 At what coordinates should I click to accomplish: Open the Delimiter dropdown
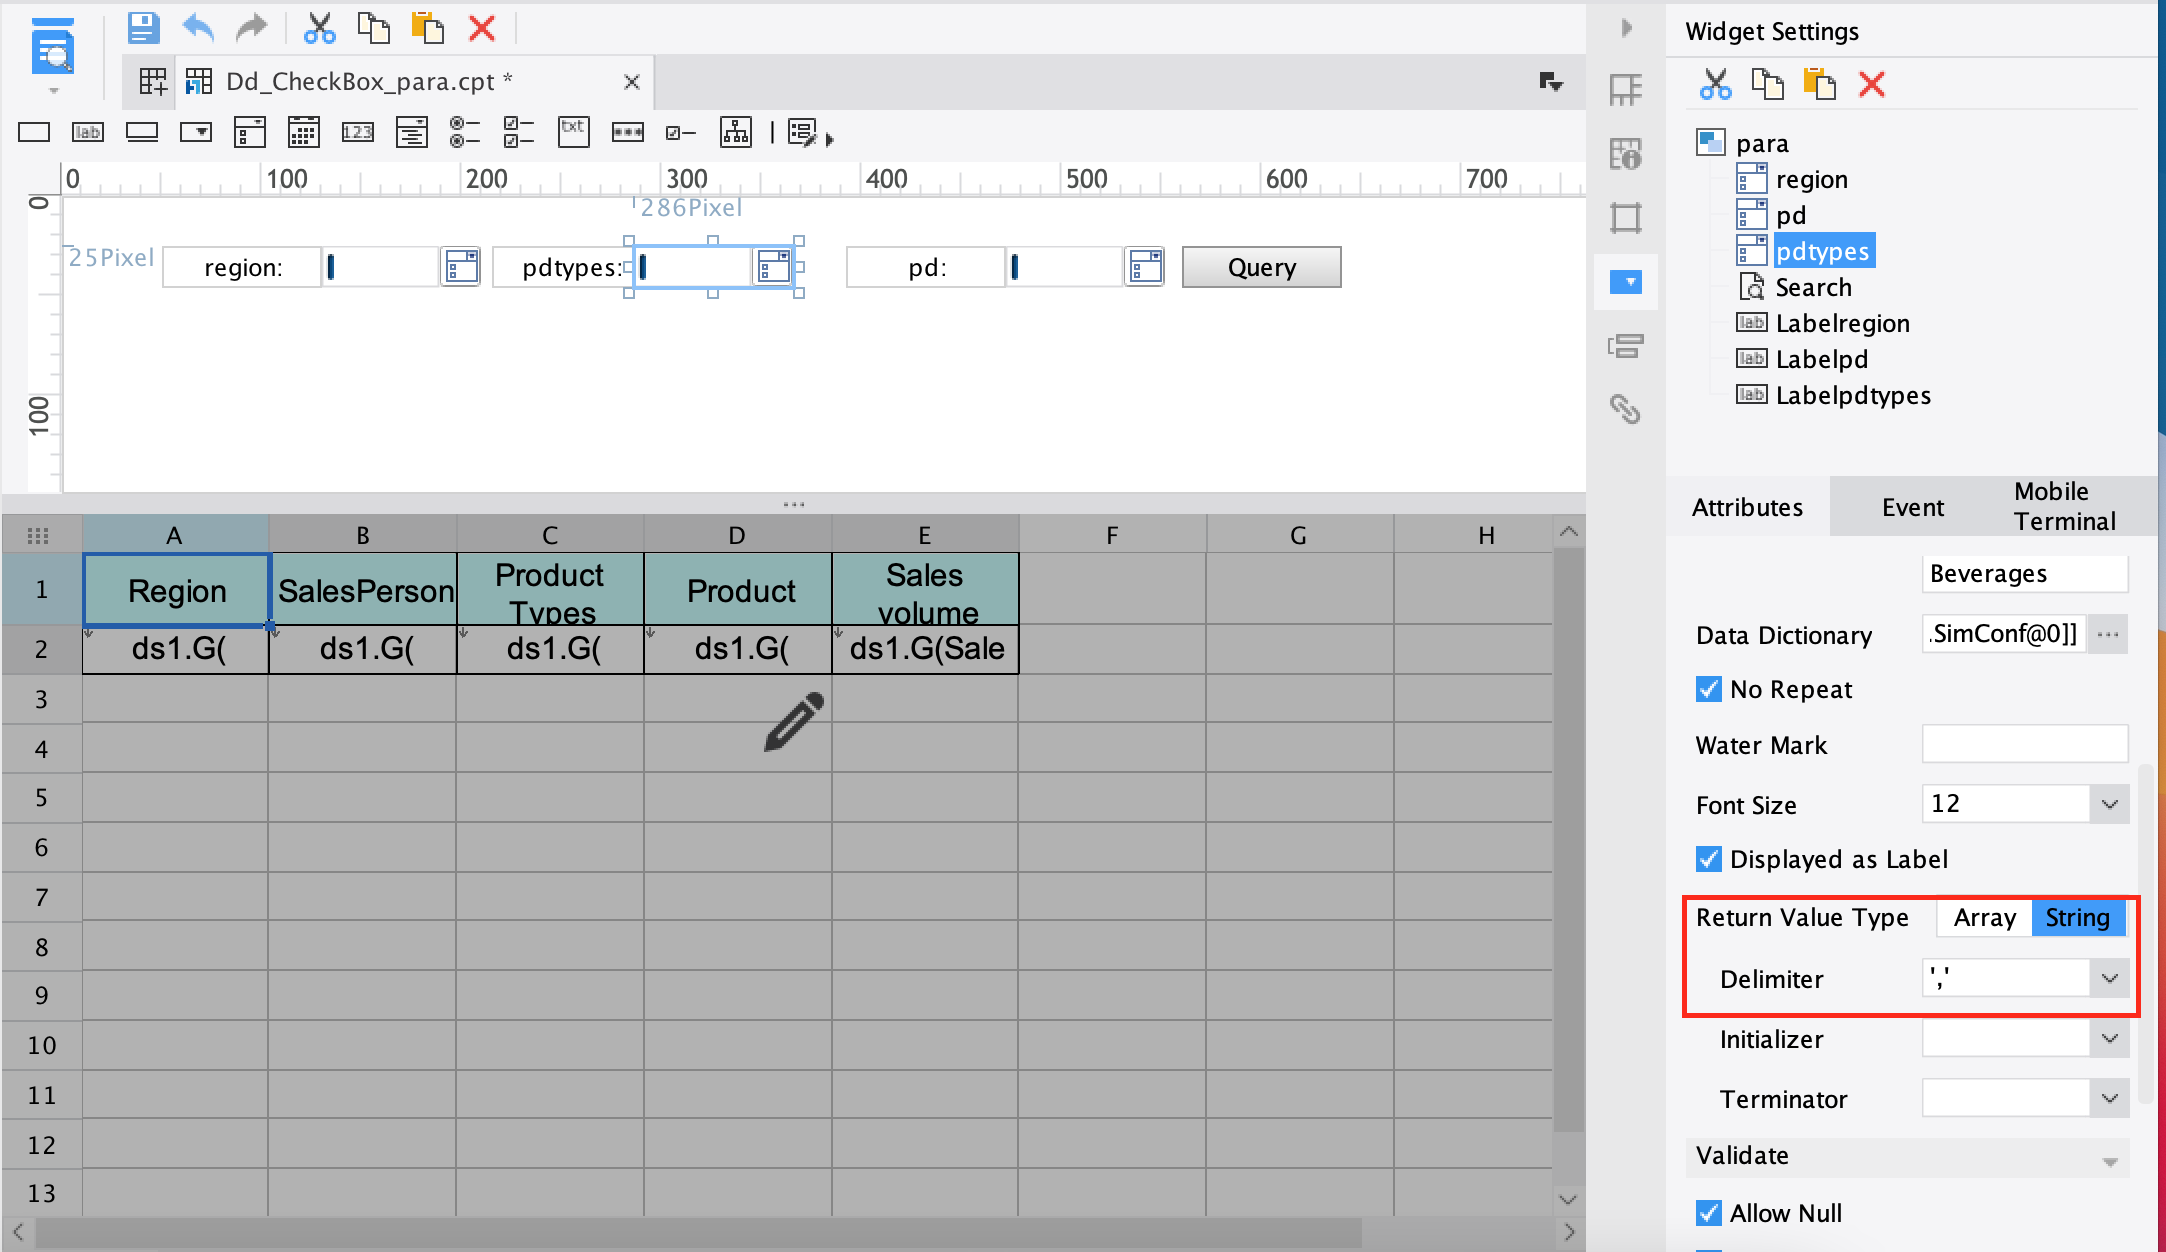2110,978
